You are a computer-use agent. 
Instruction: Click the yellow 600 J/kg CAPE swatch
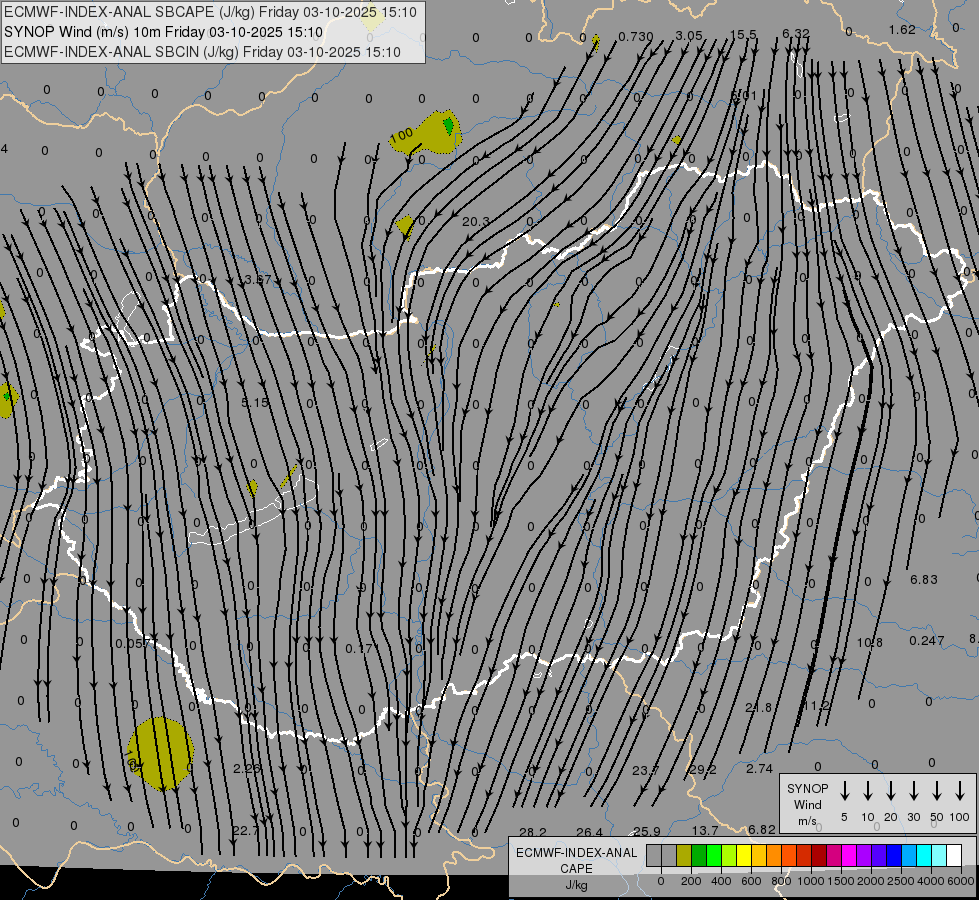point(744,855)
